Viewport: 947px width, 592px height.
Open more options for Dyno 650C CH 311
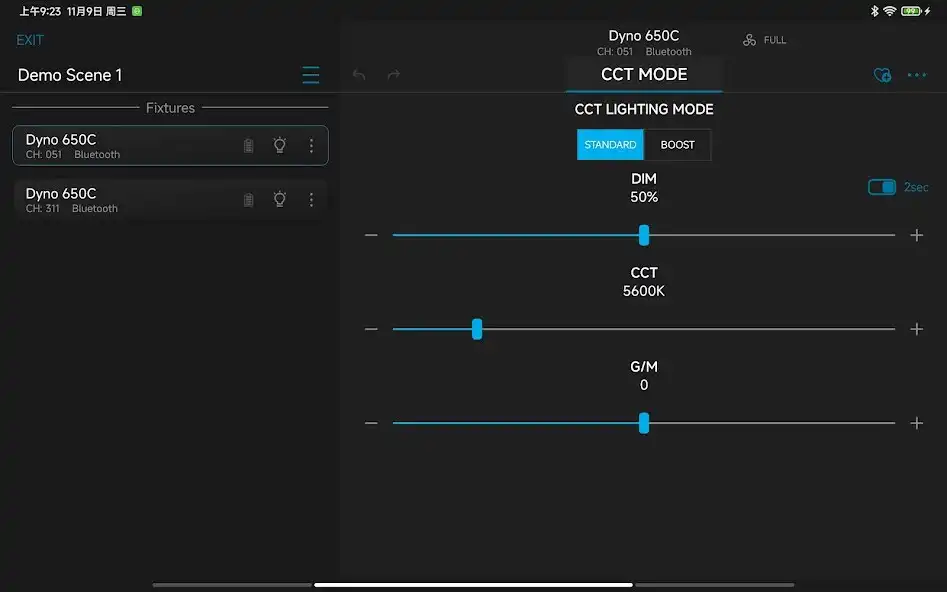coord(311,200)
